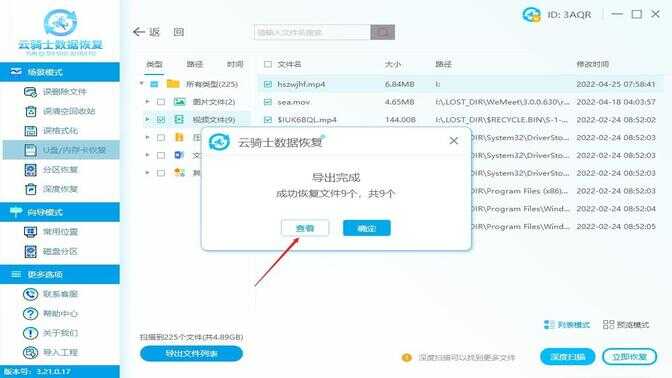672x378 pixels.
Task: Toggle checkbox for $IUK68QL.mp4
Action: (268, 120)
